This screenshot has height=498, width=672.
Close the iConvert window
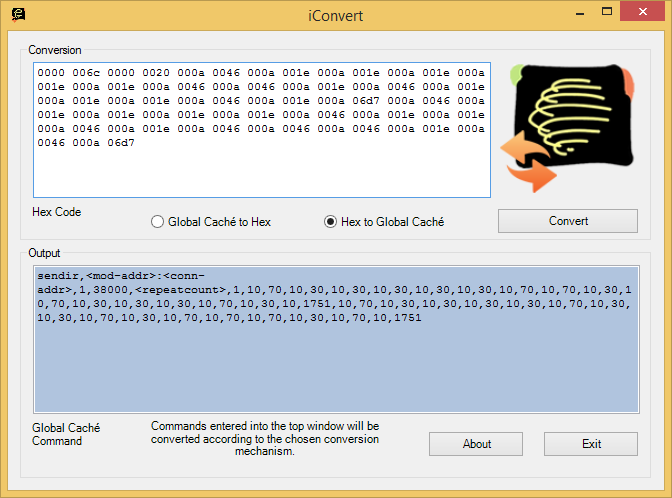coord(642,12)
